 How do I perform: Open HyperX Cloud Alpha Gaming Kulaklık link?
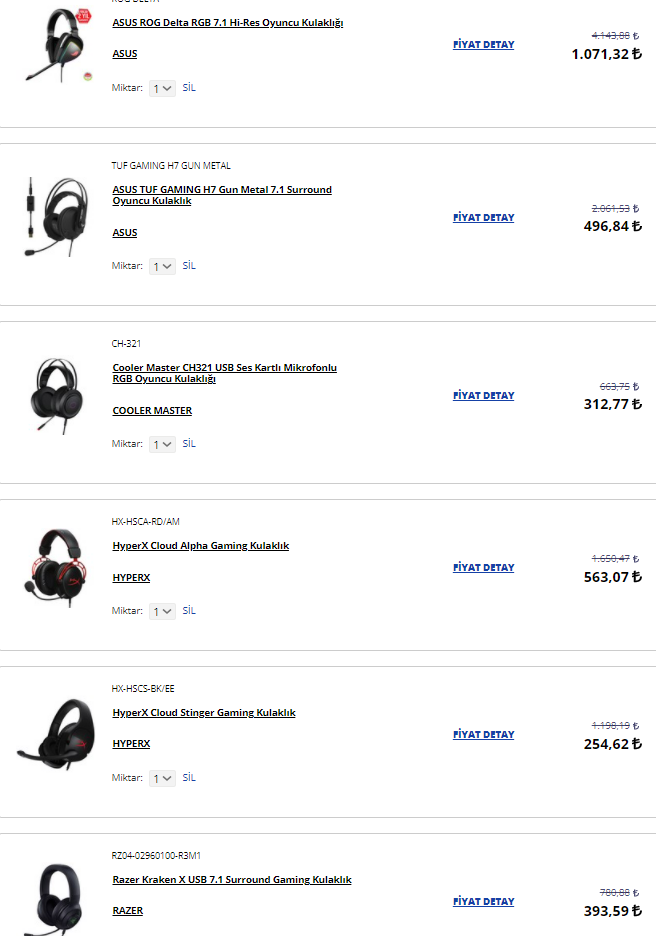pyautogui.click(x=200, y=546)
